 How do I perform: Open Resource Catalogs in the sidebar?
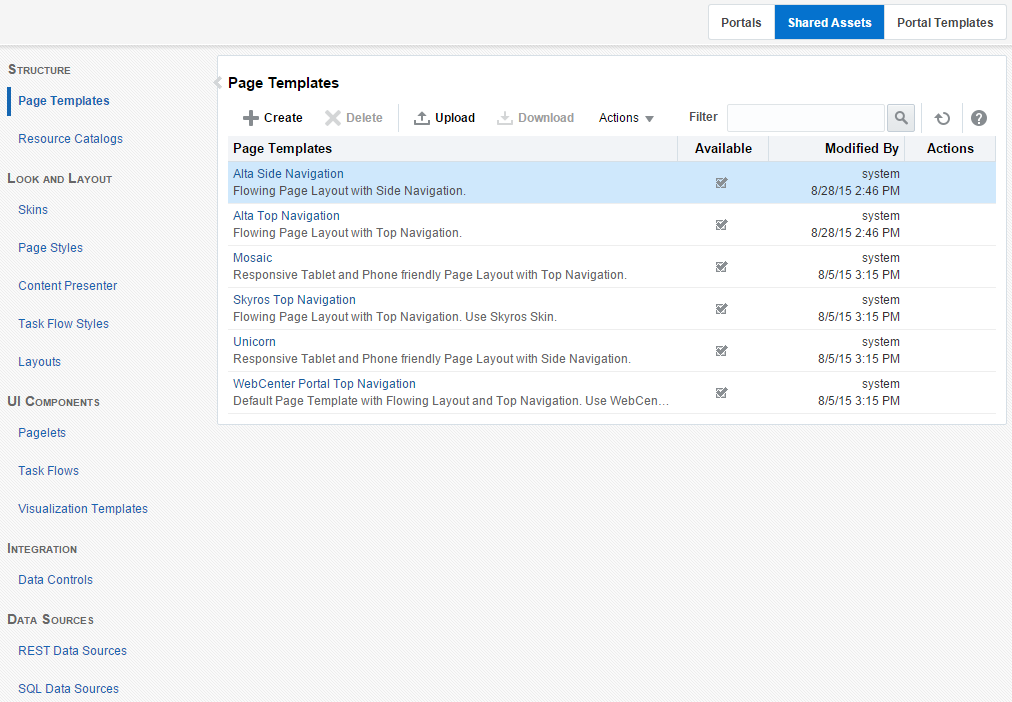tap(70, 139)
